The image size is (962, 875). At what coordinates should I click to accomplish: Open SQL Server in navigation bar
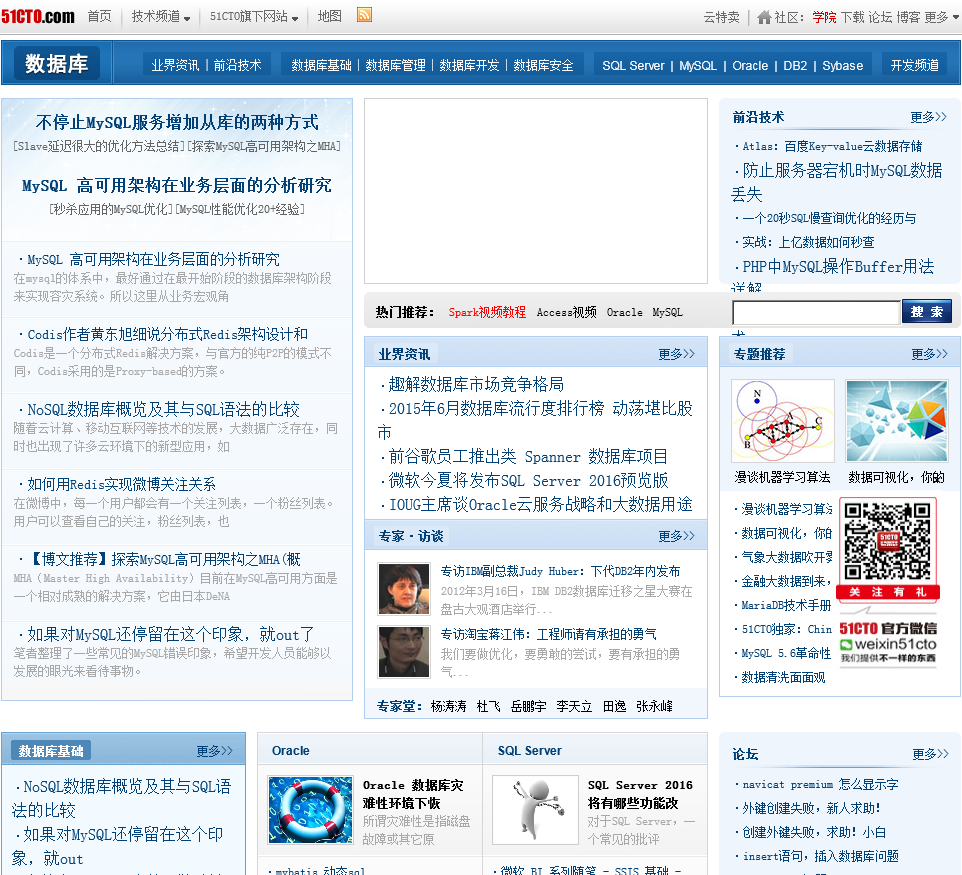tap(633, 66)
